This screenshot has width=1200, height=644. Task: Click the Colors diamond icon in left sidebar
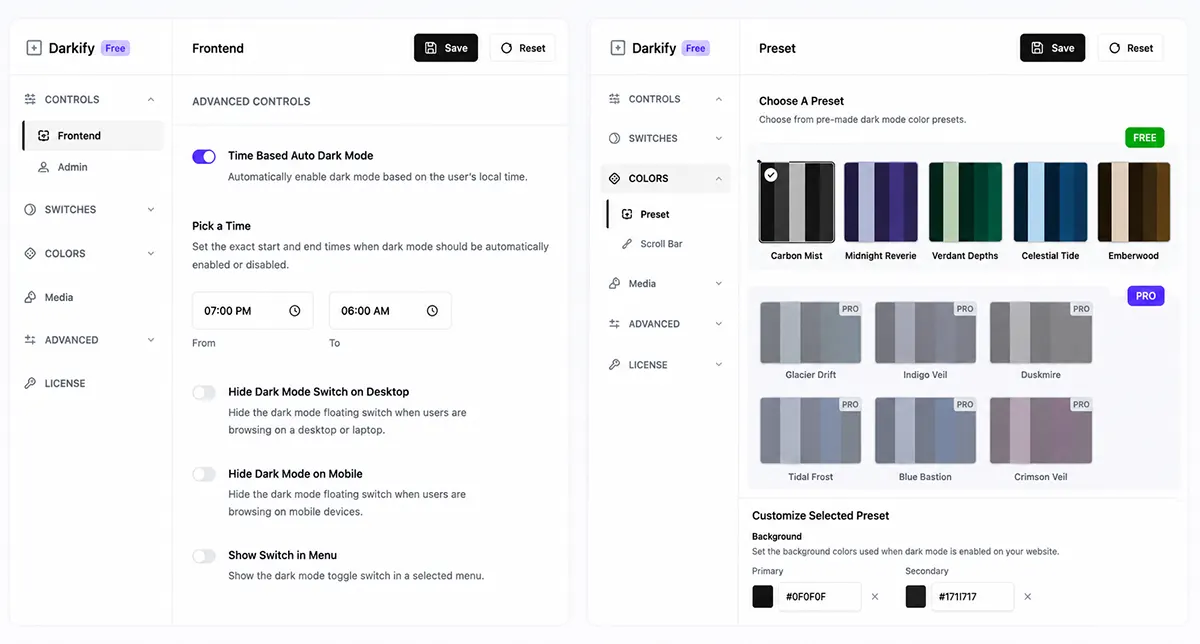tap(31, 253)
